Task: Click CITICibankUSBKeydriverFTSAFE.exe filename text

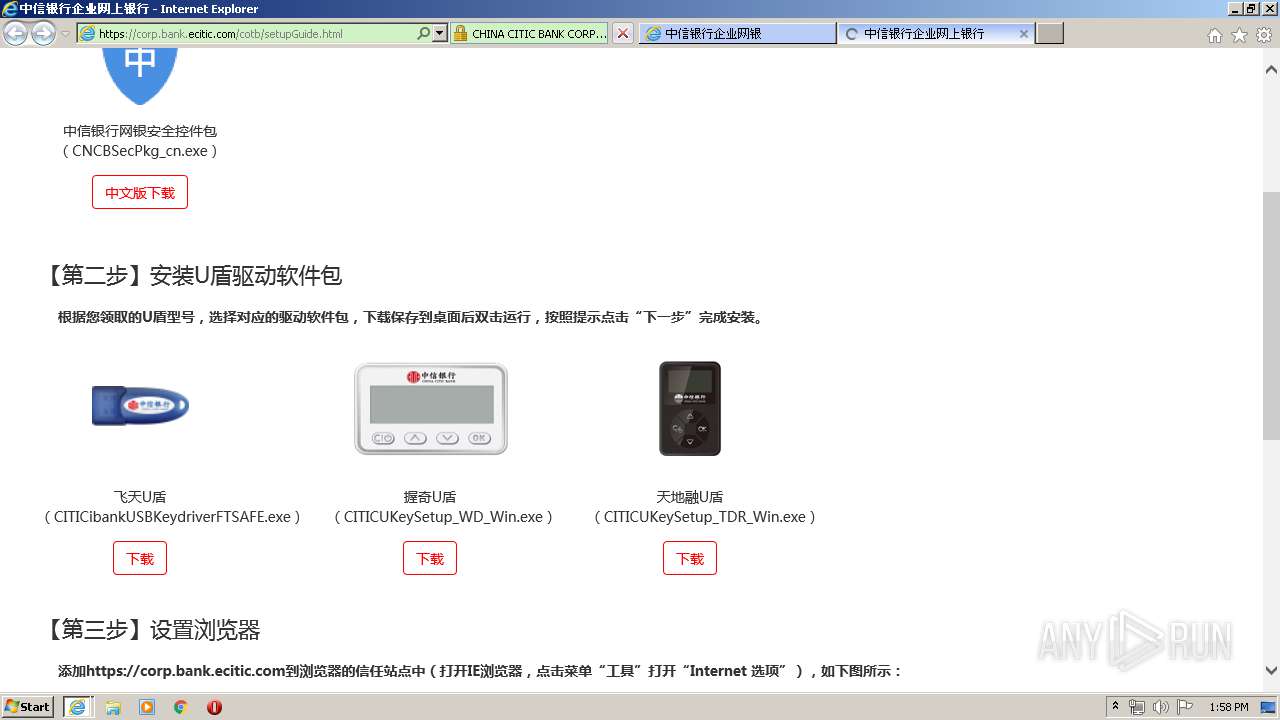Action: pos(172,517)
